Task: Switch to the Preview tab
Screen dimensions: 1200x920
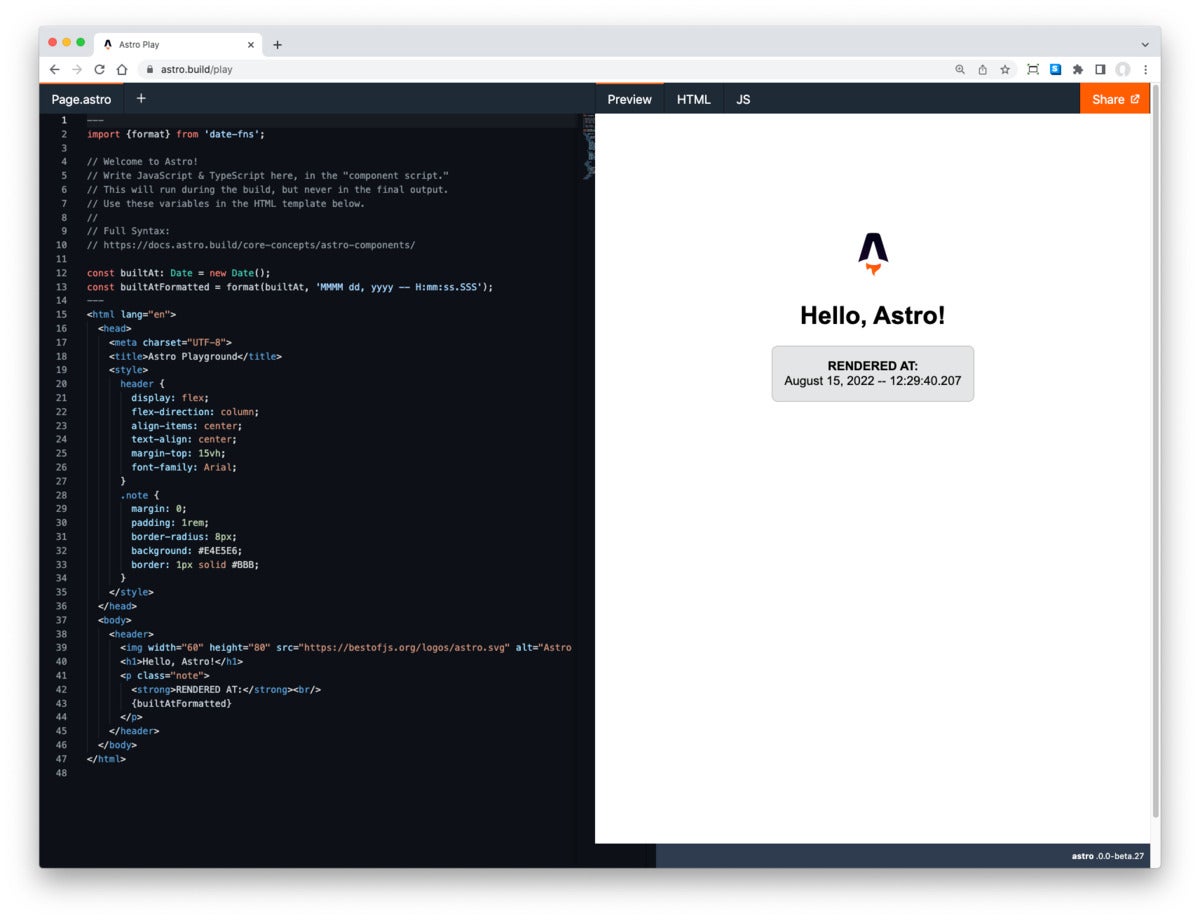Action: pyautogui.click(x=629, y=99)
